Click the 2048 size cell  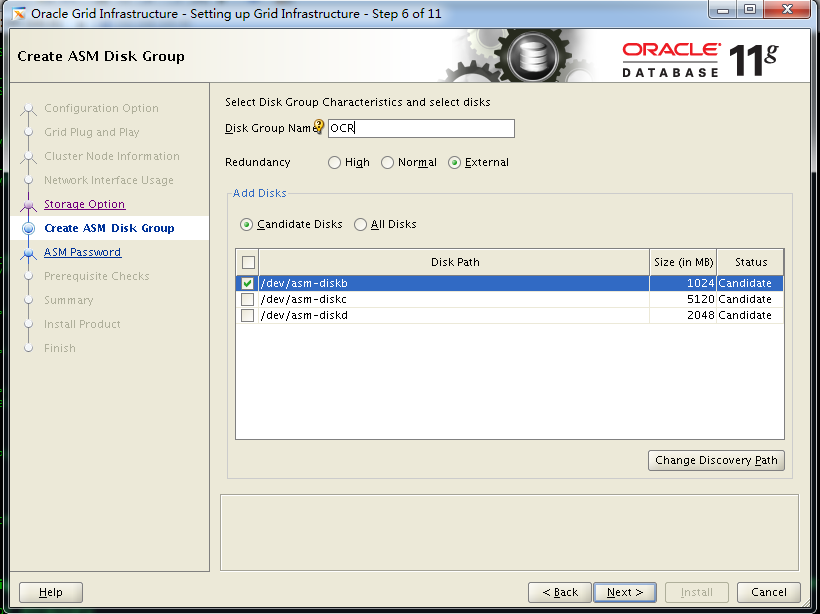tap(683, 315)
